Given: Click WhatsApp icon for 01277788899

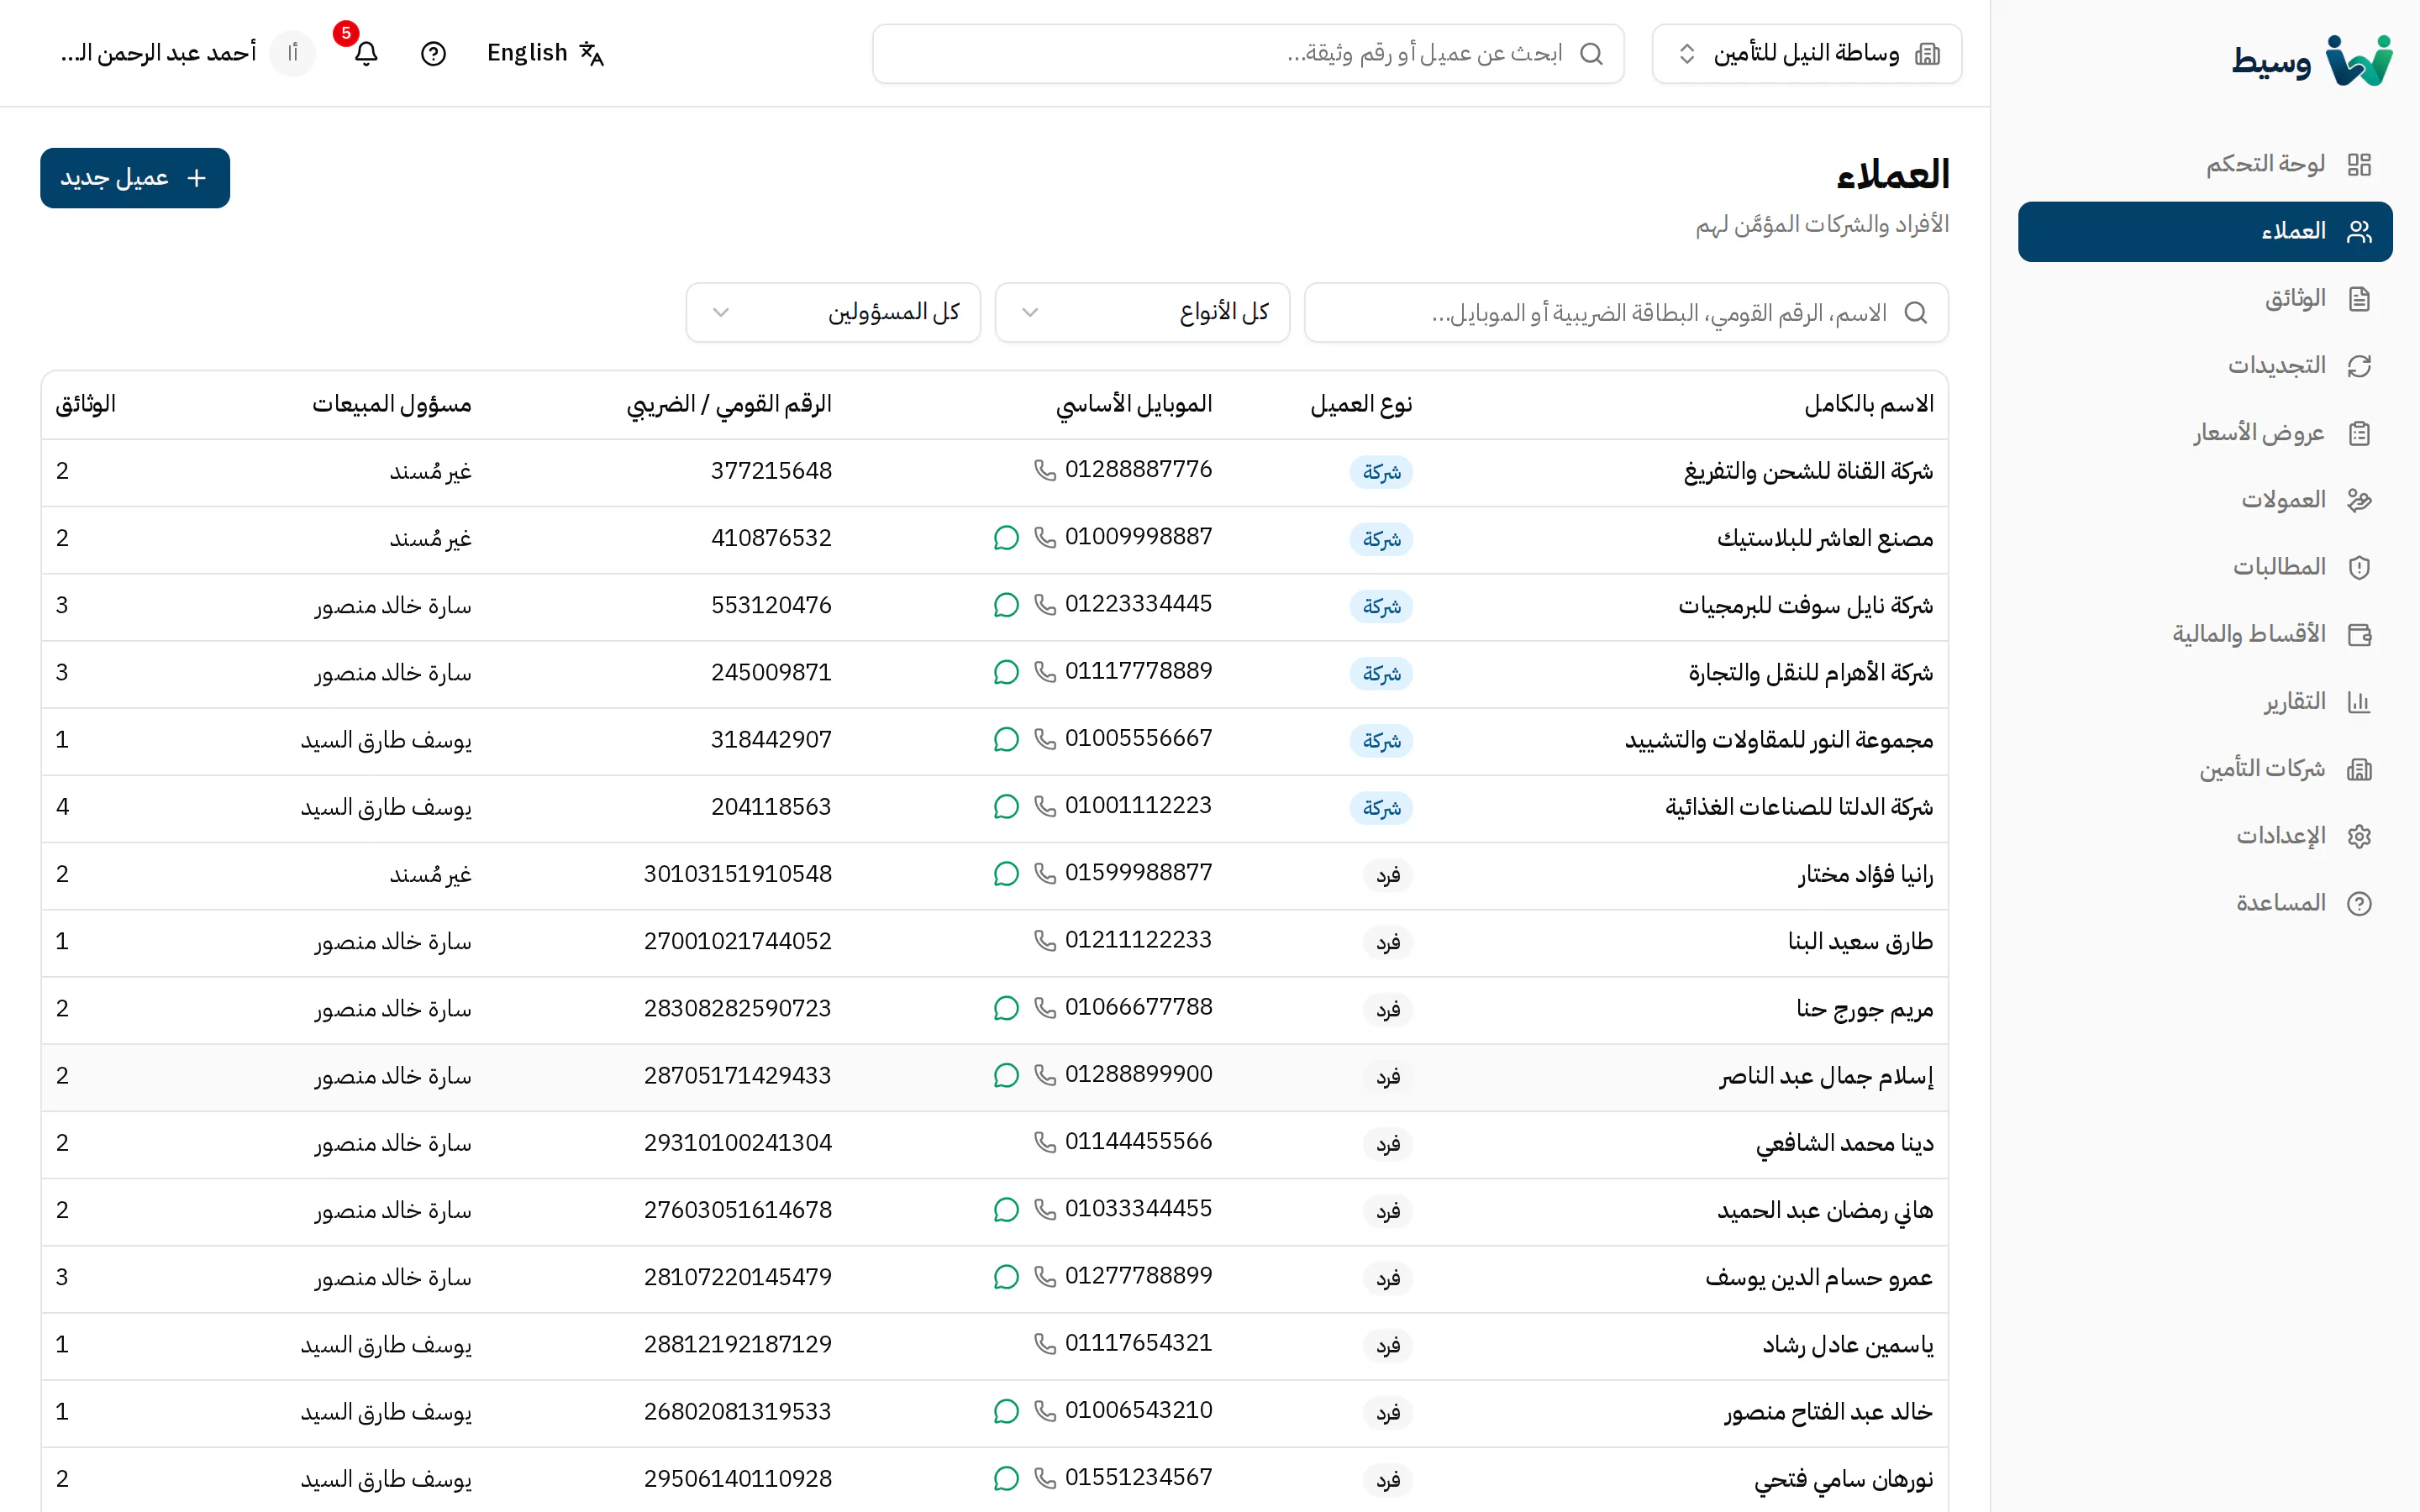Looking at the screenshot, I should [x=1006, y=1277].
